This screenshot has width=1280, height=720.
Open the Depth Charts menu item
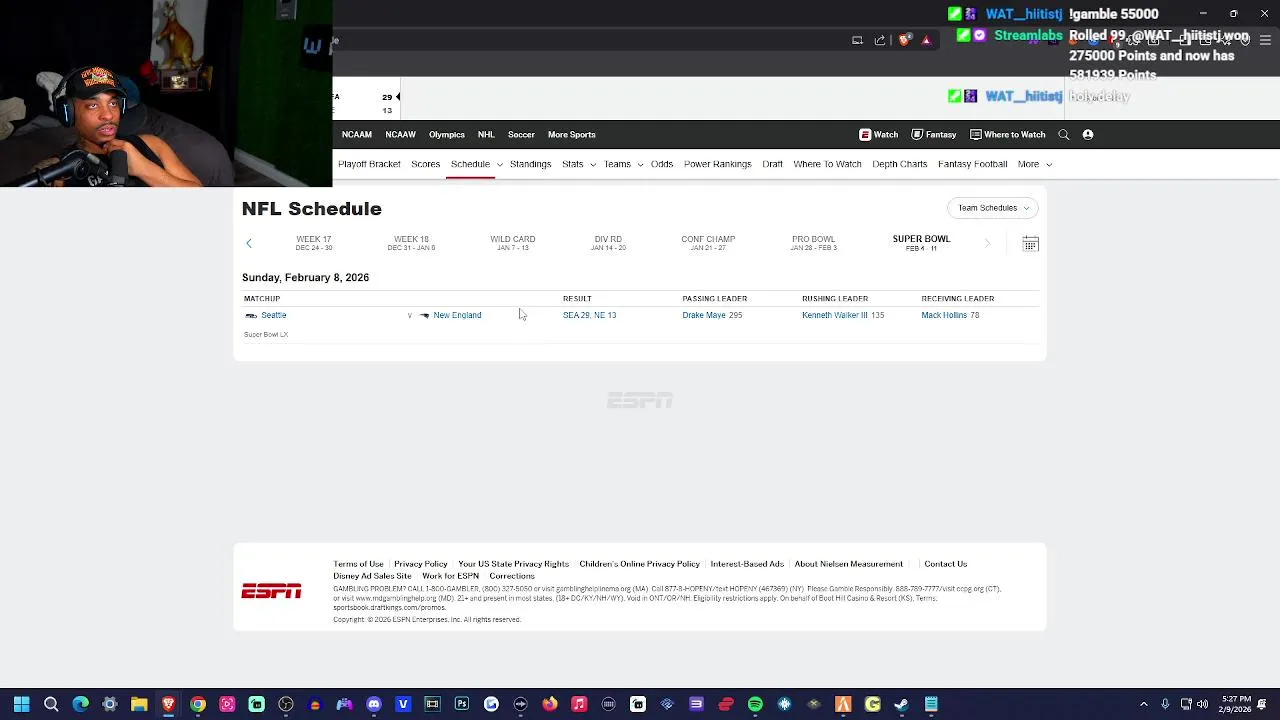pos(900,164)
